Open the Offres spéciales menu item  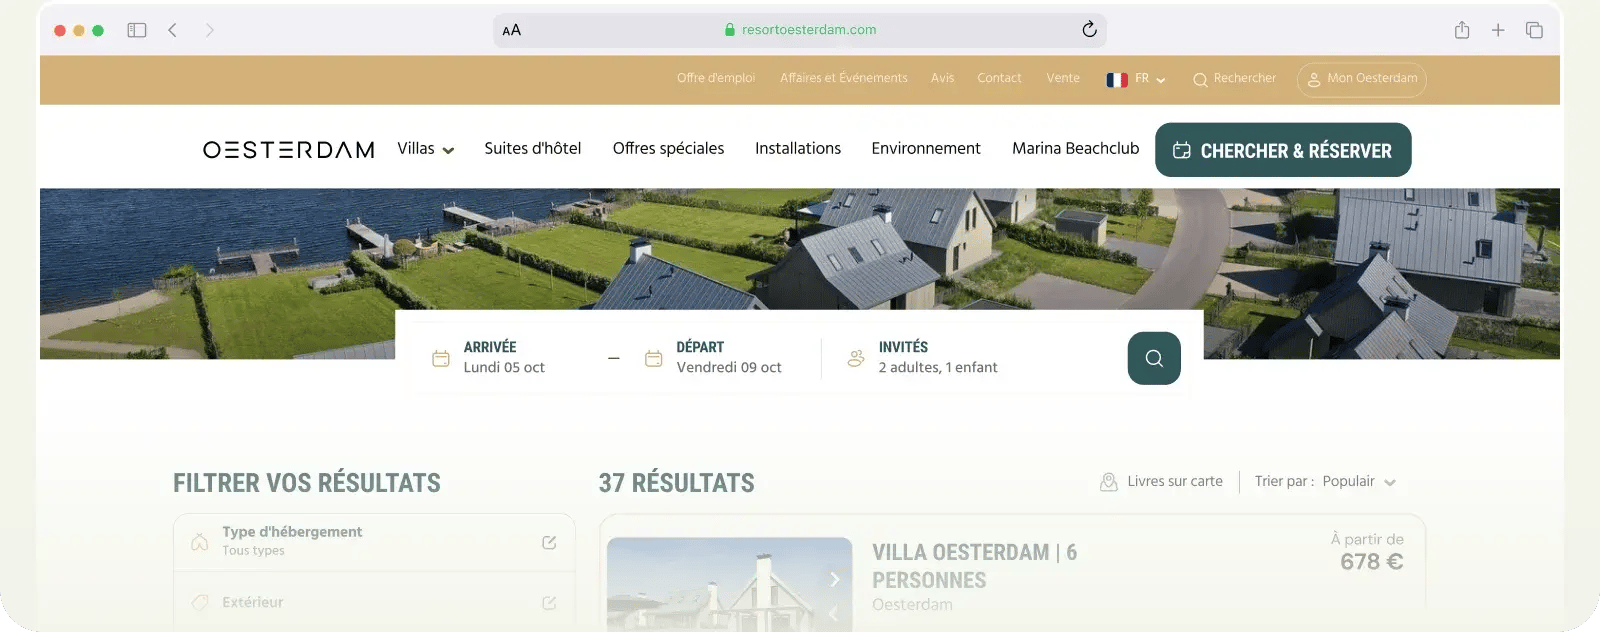[x=668, y=148]
